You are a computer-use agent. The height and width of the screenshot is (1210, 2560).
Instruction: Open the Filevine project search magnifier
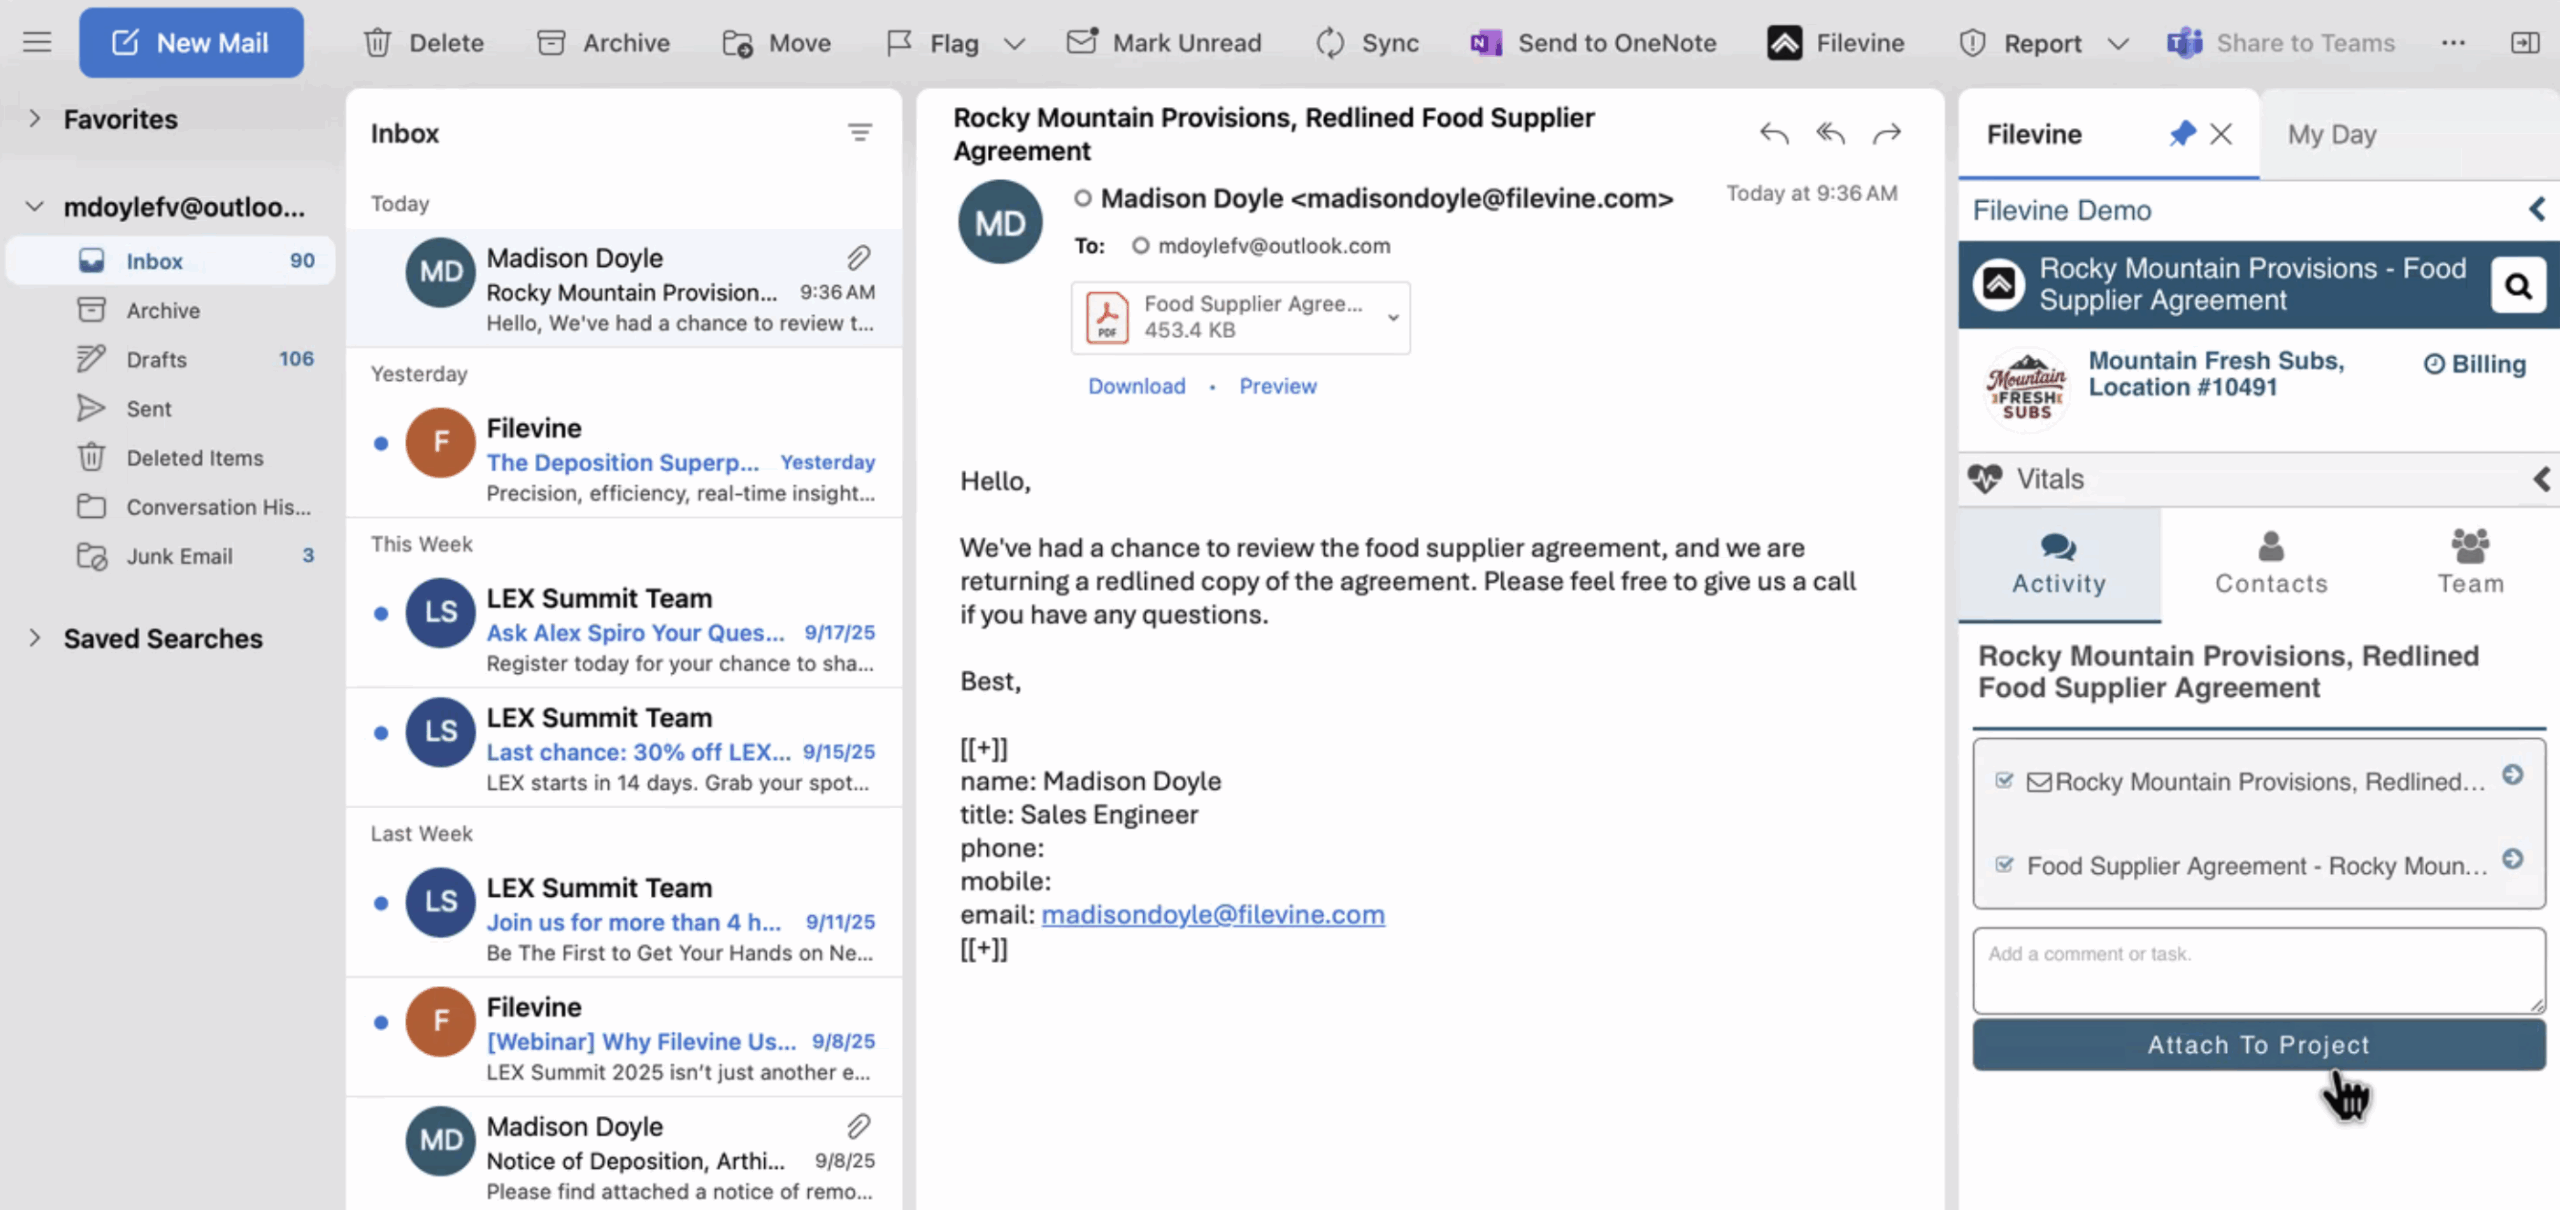2517,286
